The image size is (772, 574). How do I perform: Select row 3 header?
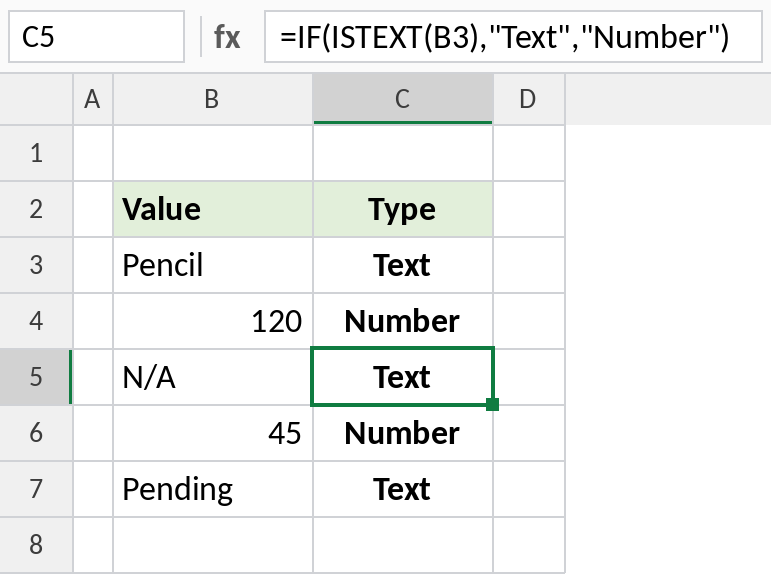tap(36, 265)
